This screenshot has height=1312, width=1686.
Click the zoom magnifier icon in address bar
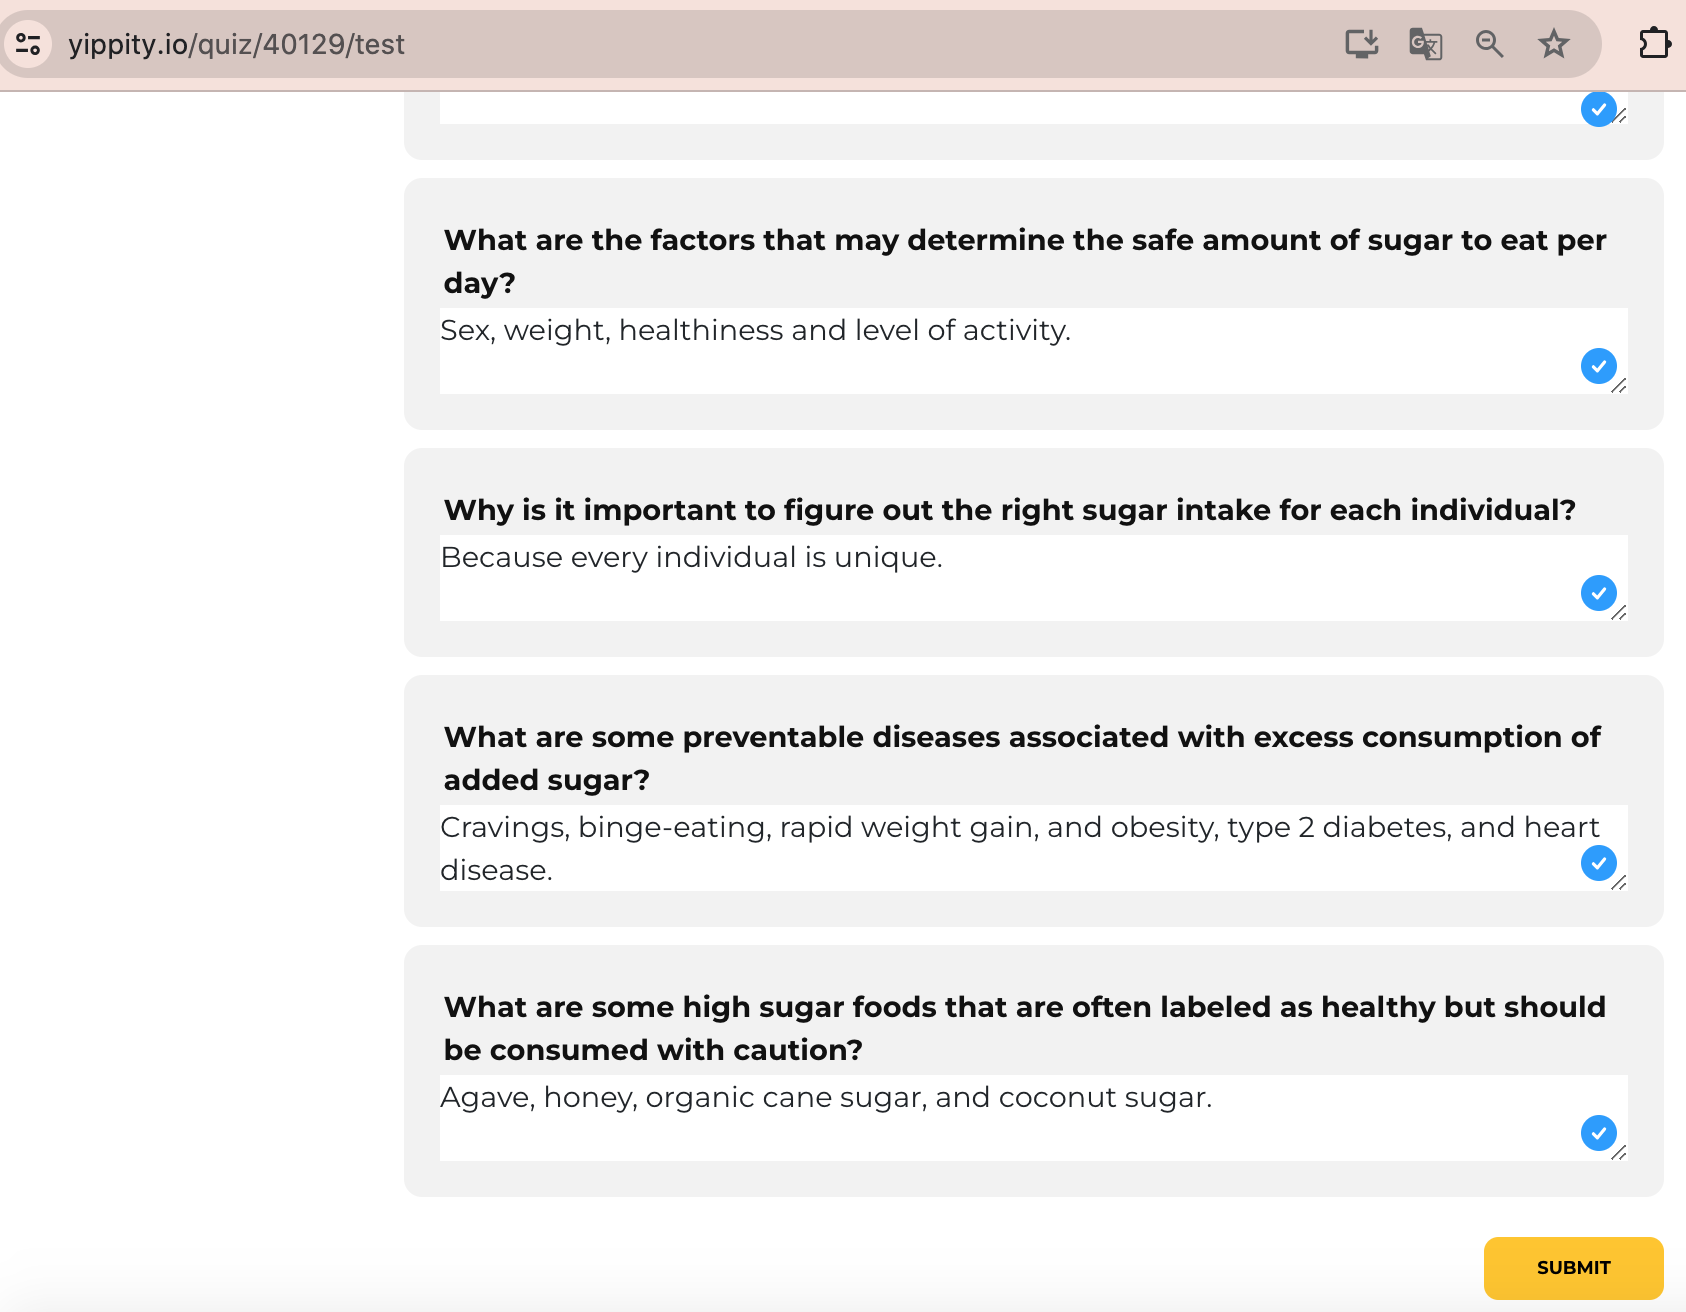tap(1489, 44)
